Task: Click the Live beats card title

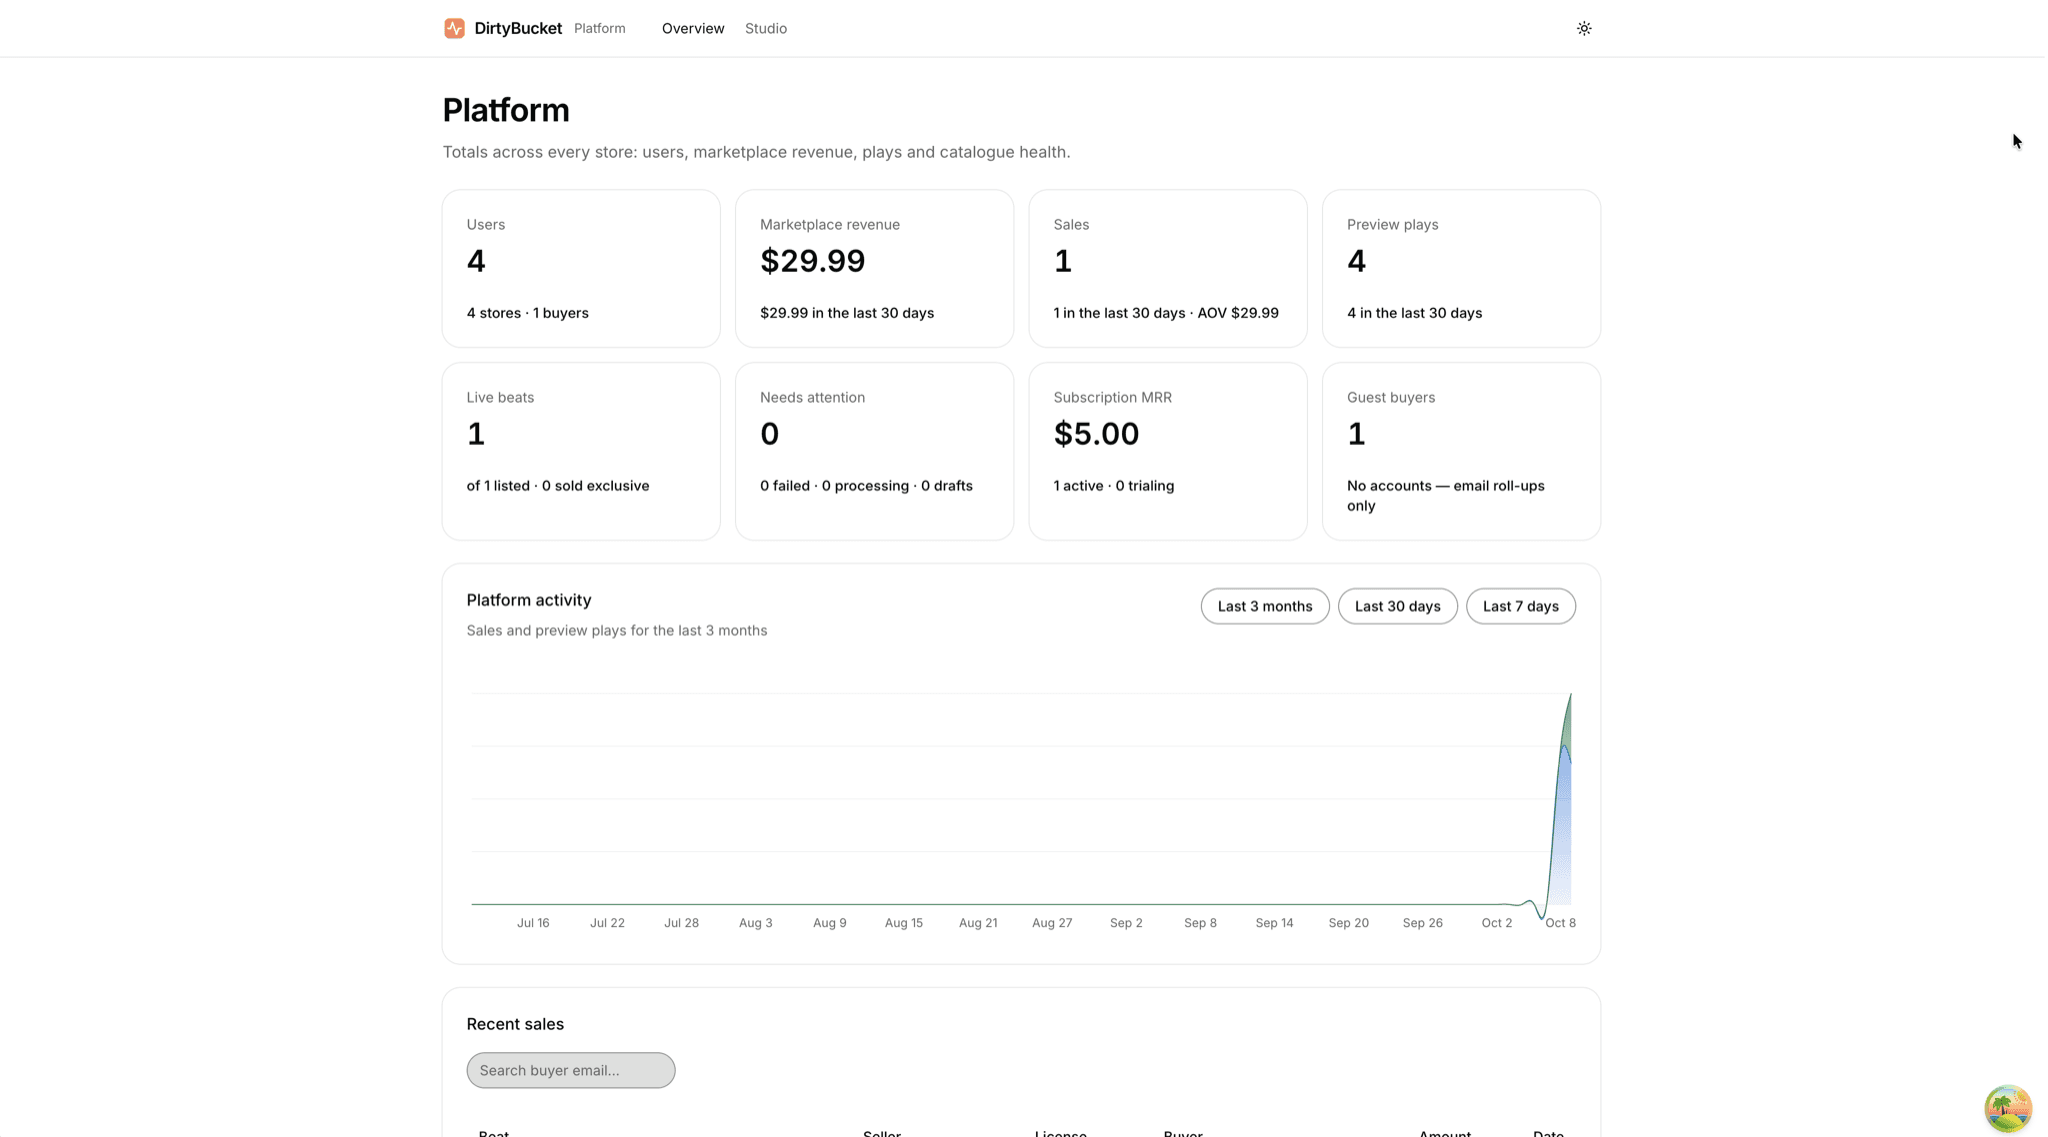Action: (500, 397)
